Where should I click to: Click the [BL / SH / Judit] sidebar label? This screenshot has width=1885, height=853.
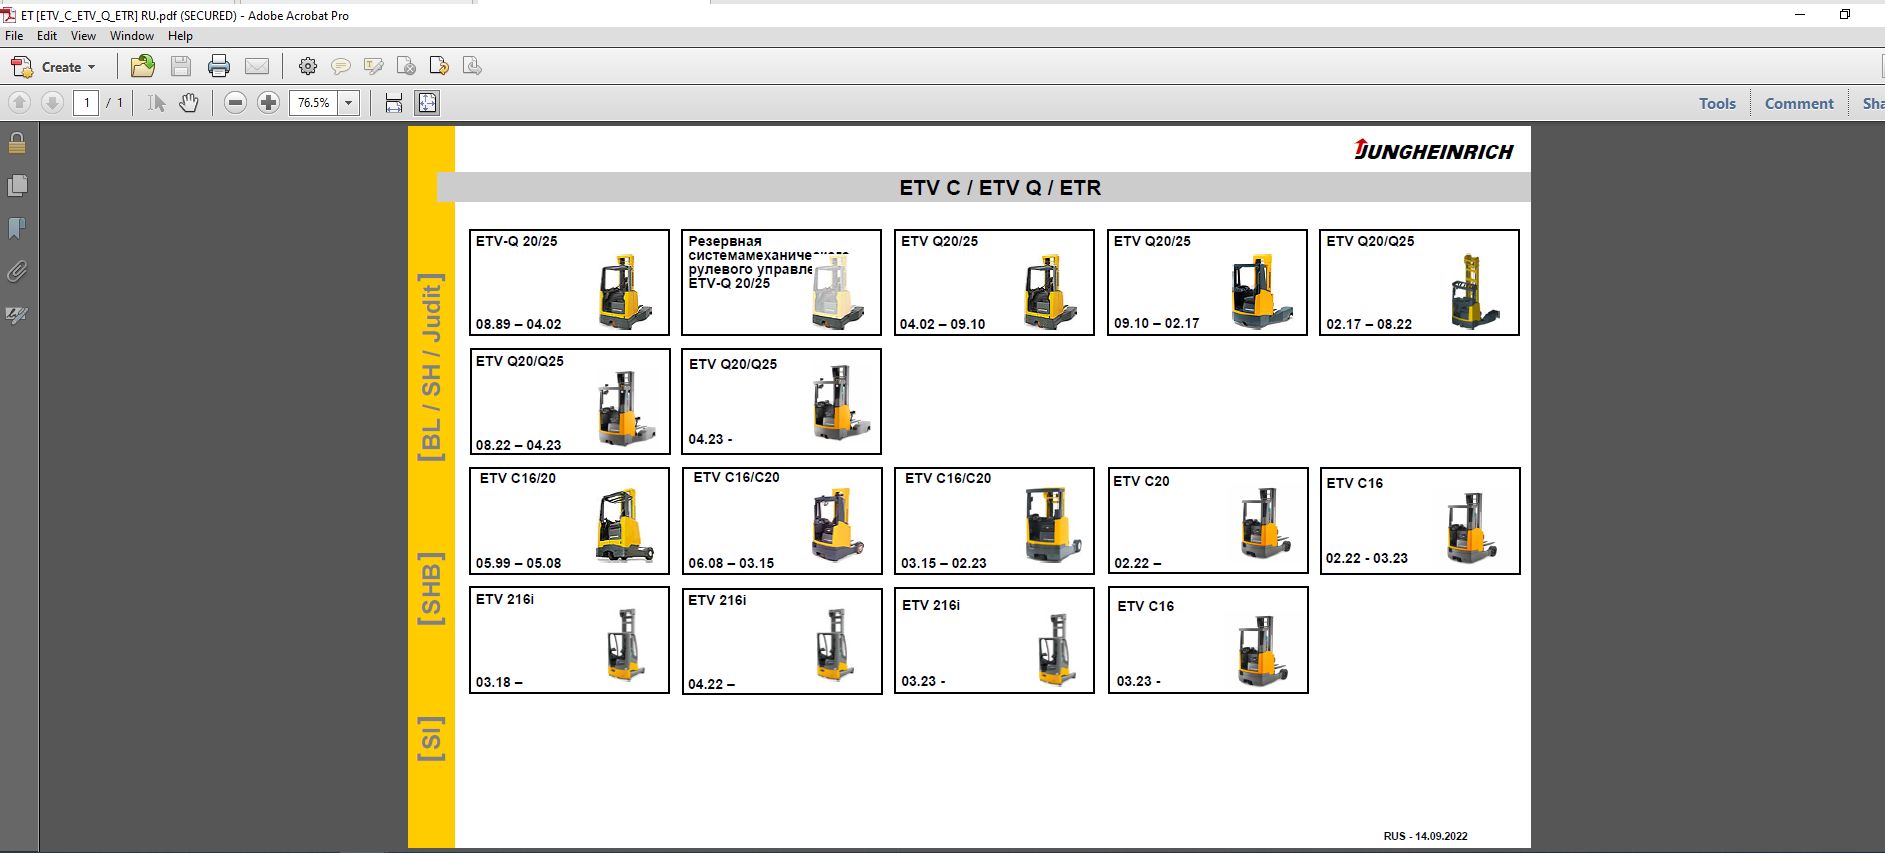[x=431, y=367]
